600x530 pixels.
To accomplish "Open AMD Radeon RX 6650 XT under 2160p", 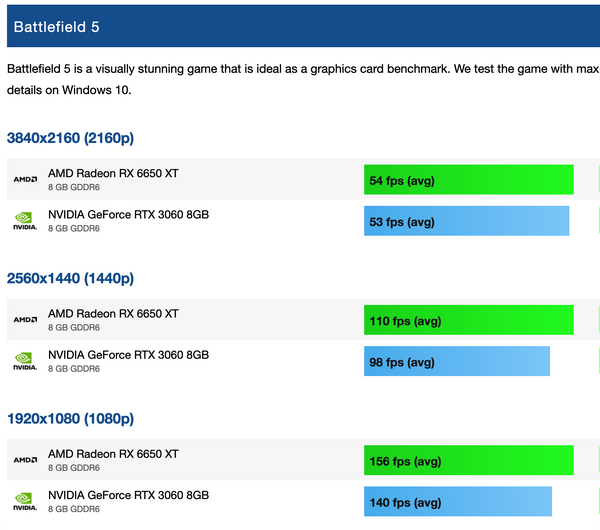I will [x=113, y=173].
